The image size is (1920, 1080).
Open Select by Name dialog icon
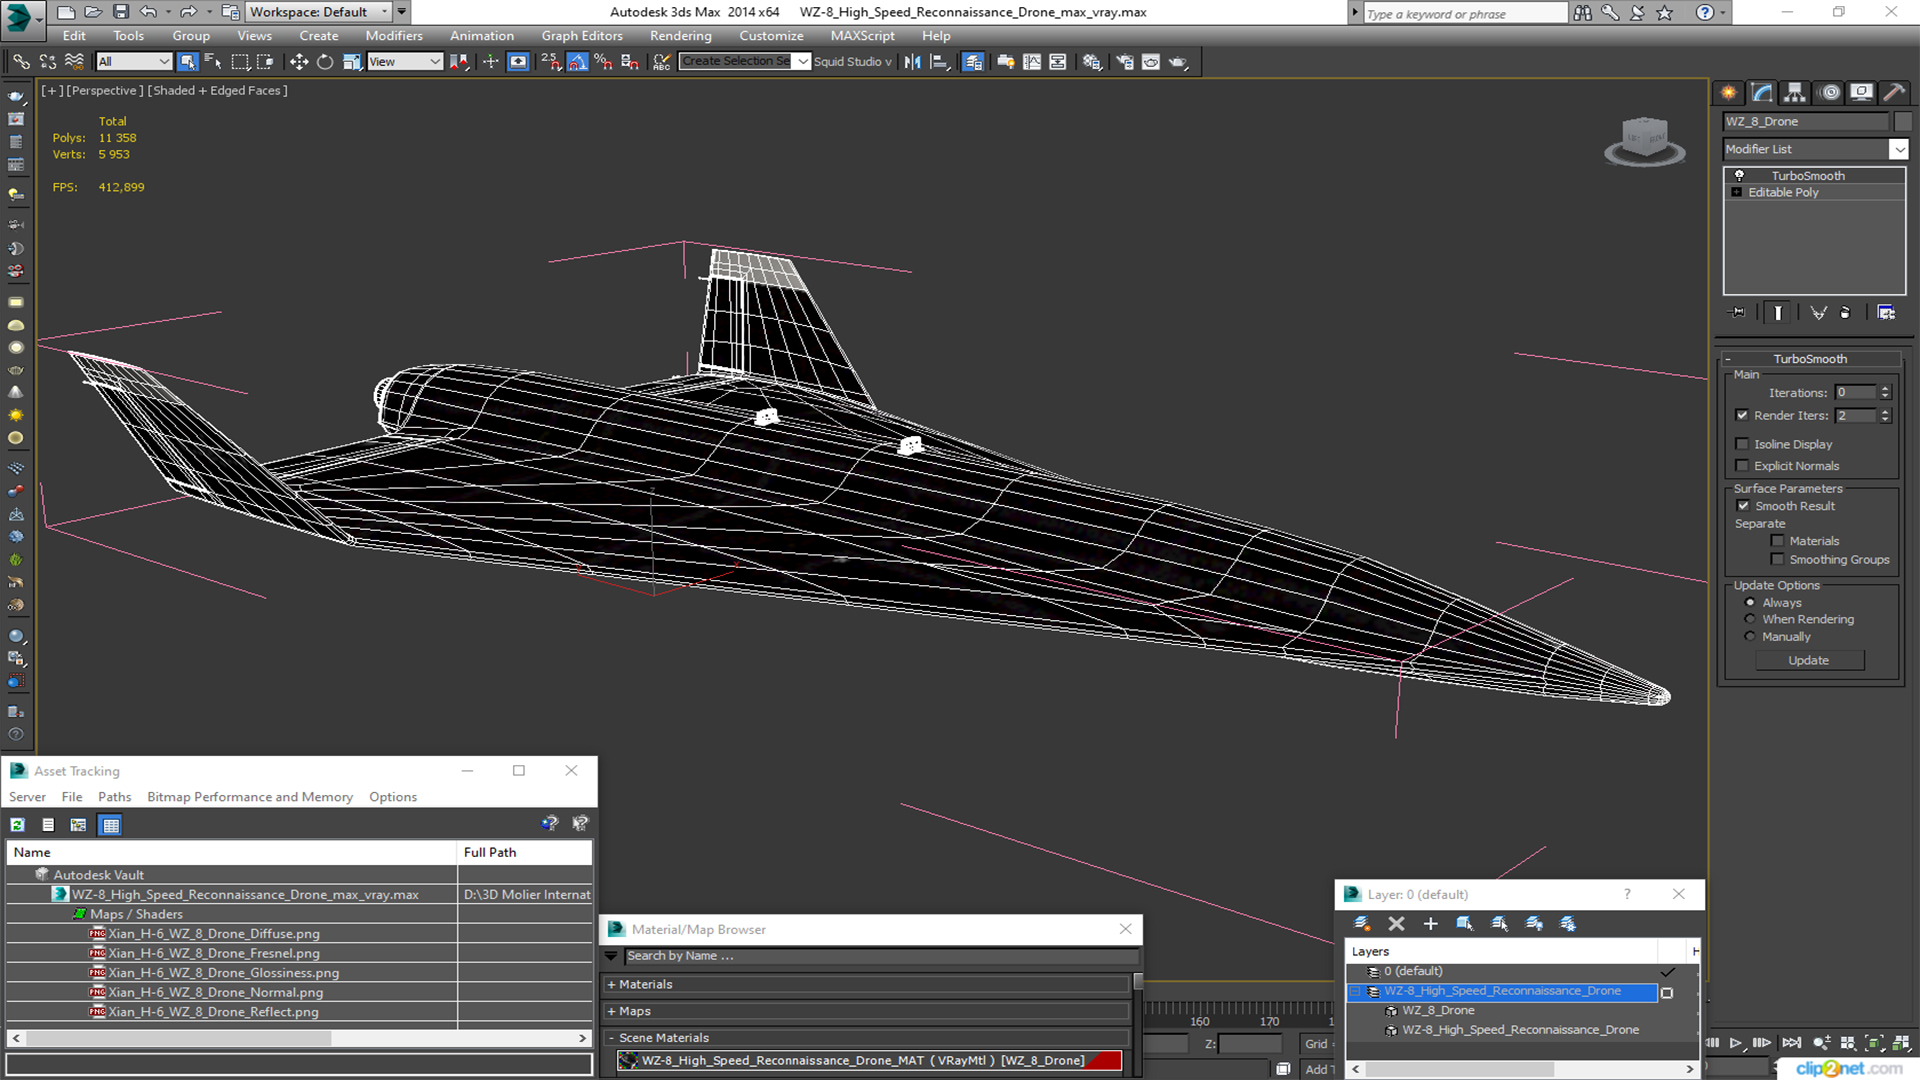[213, 62]
